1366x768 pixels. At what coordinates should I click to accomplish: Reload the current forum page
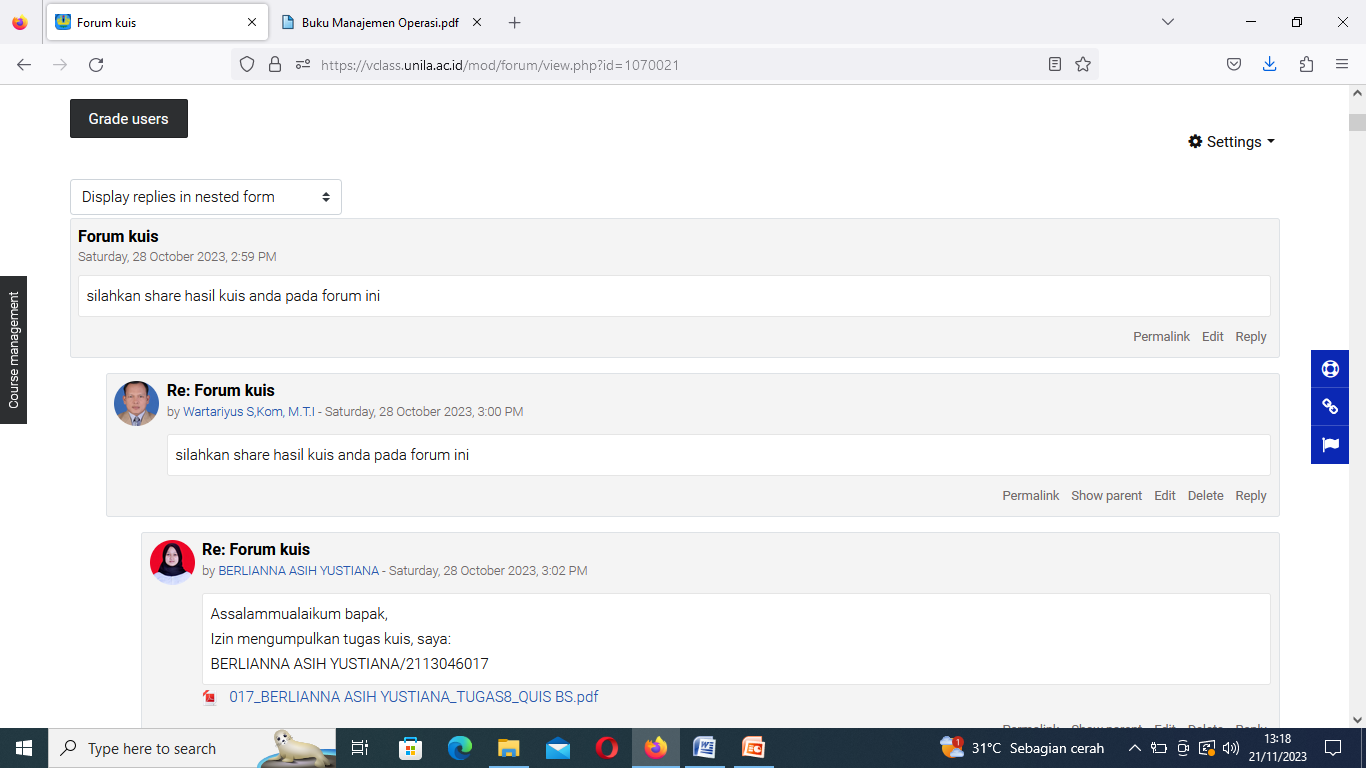click(96, 65)
